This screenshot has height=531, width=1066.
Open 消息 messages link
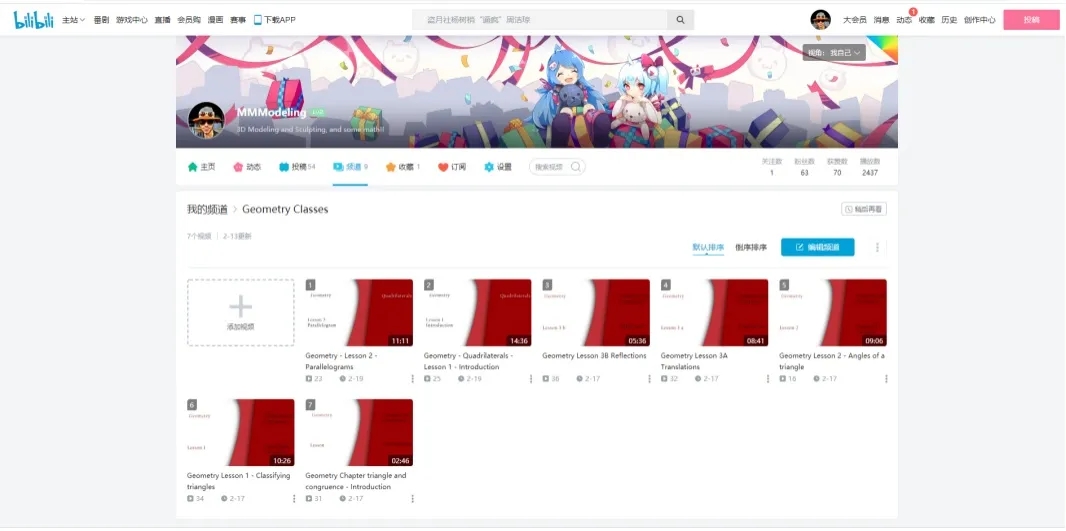[x=882, y=20]
